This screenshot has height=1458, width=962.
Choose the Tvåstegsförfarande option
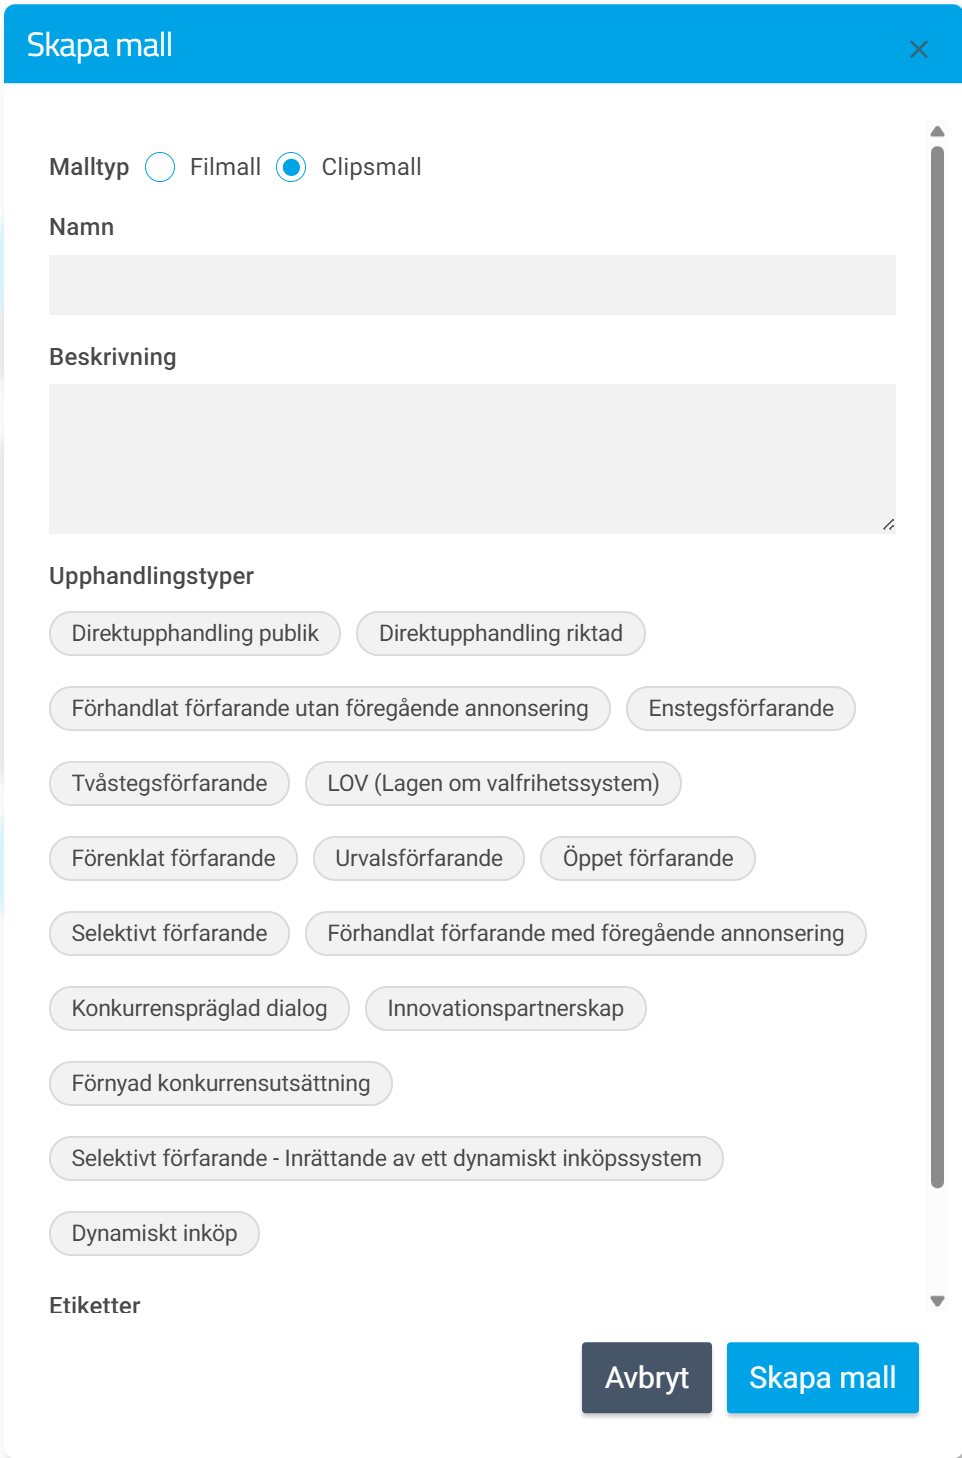pyautogui.click(x=169, y=783)
